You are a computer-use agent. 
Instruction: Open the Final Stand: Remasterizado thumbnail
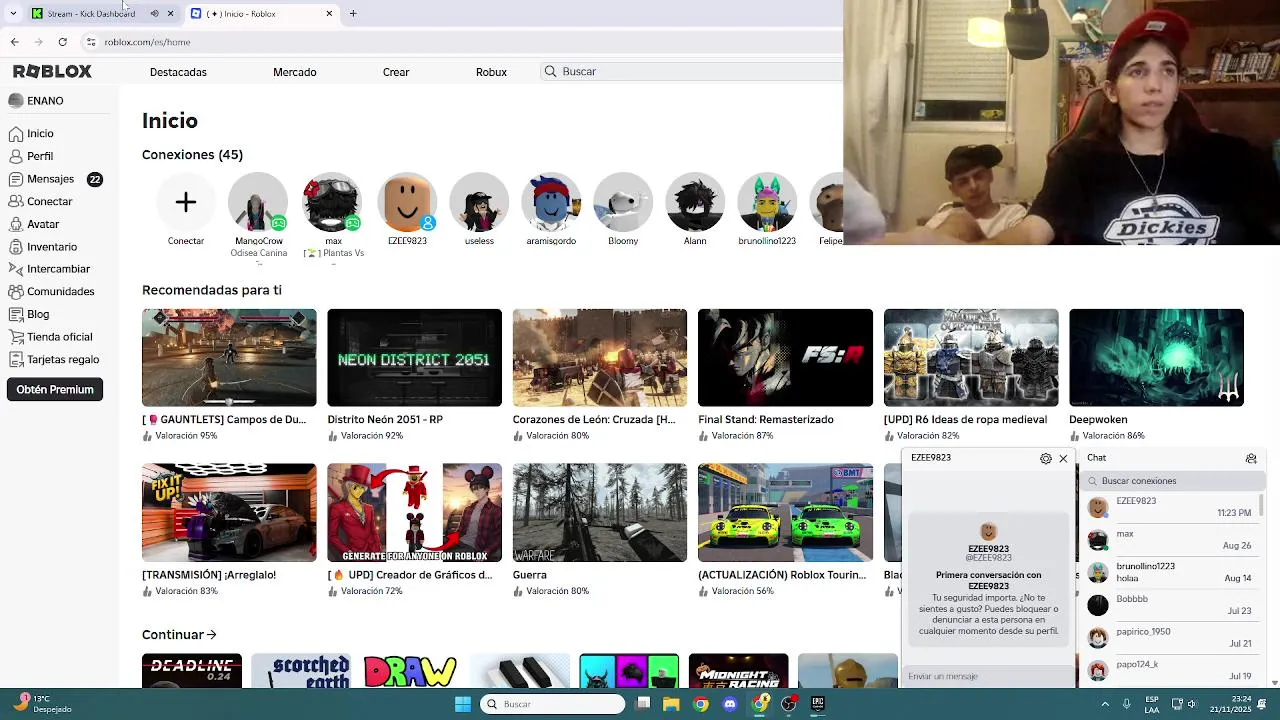(x=785, y=358)
